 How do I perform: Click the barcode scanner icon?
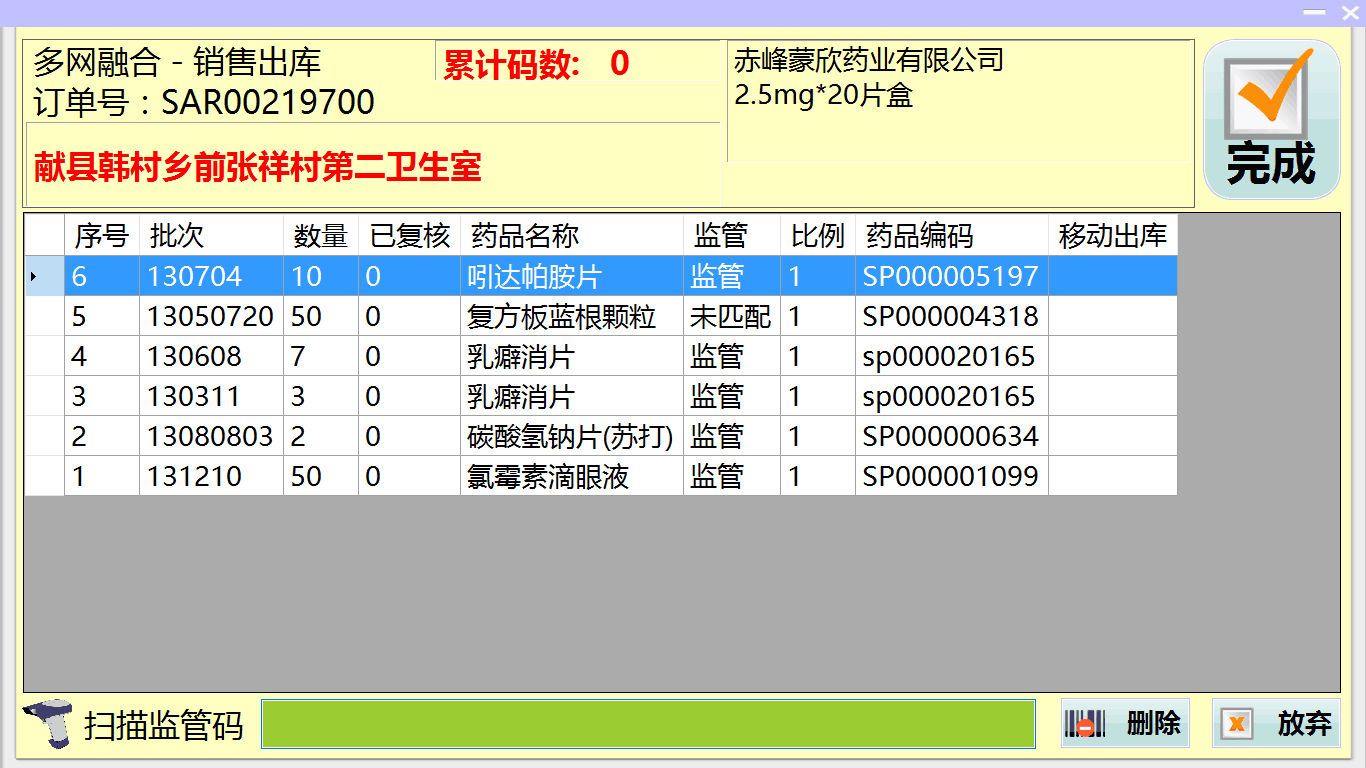(47, 724)
